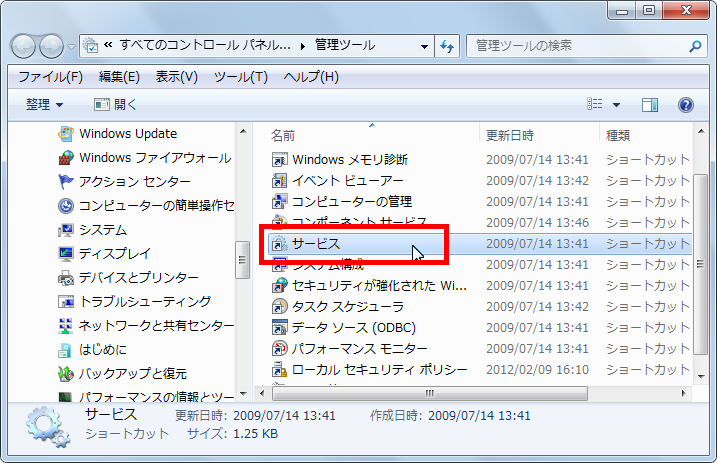Sort by the 名前 column header
The width and height of the screenshot is (717, 463).
(283, 135)
